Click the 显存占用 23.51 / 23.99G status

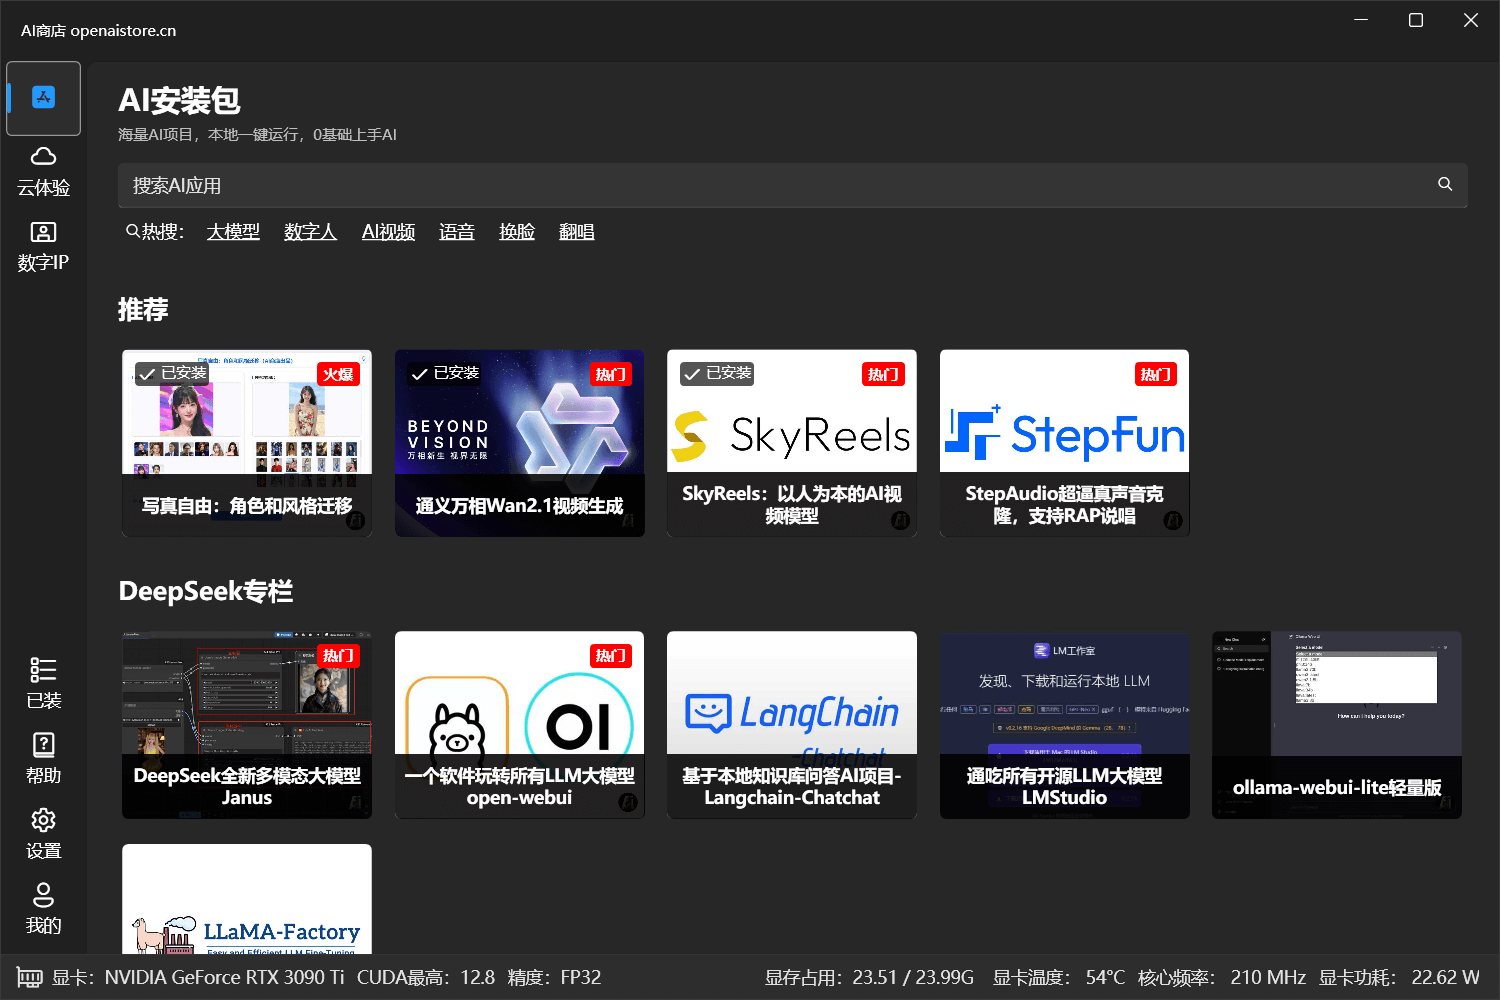[869, 977]
